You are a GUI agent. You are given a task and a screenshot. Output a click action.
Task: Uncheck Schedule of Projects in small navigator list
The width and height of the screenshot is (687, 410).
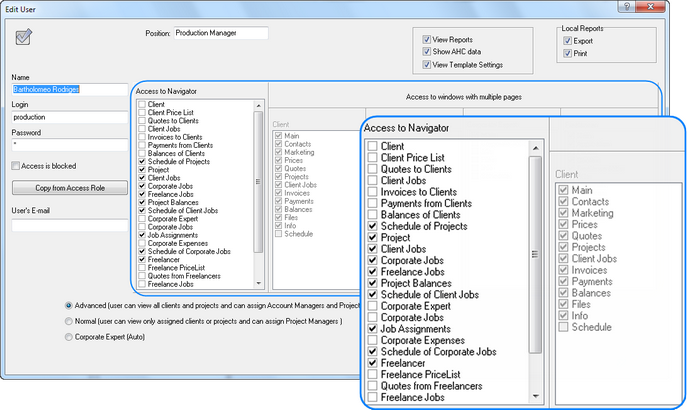pyautogui.click(x=142, y=162)
